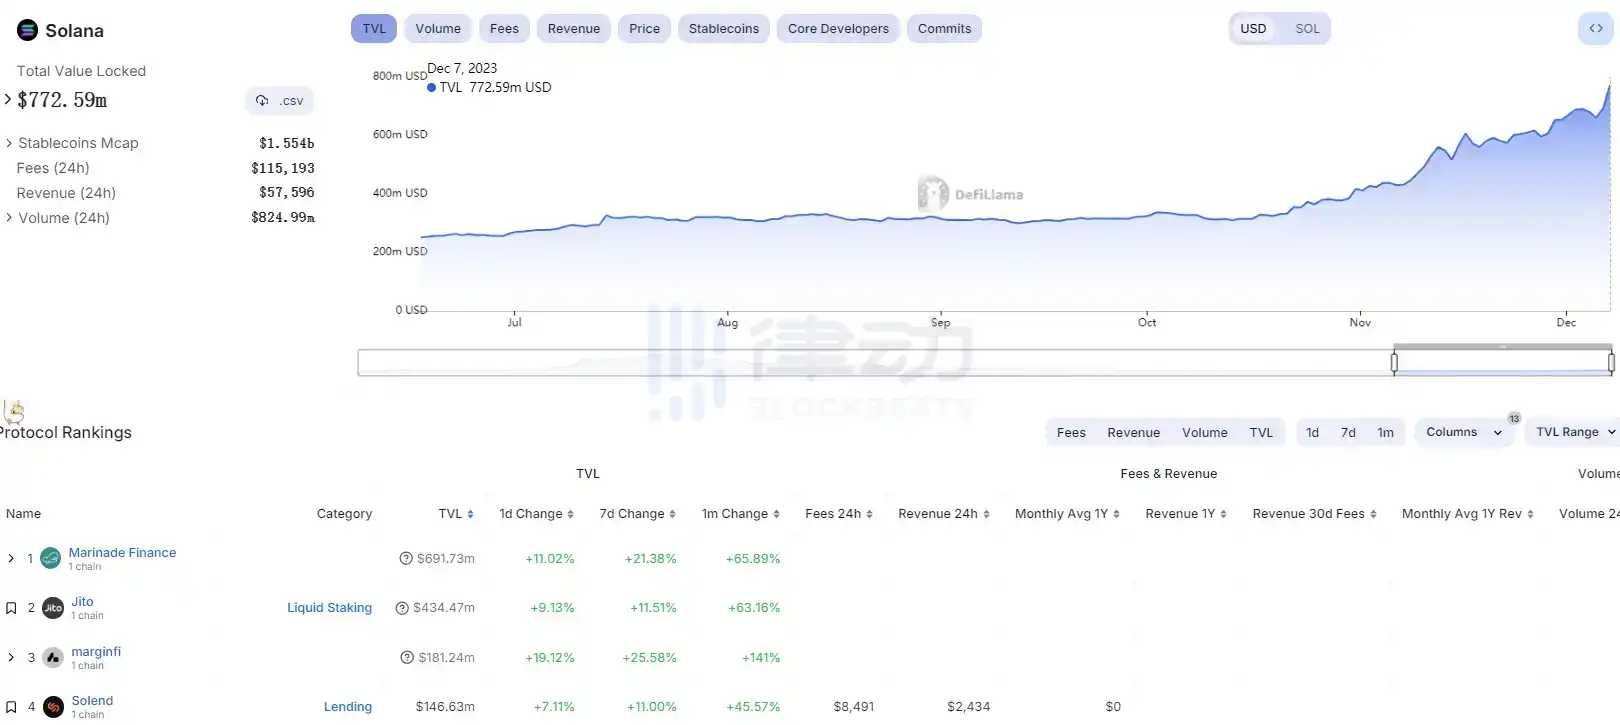This screenshot has height=725, width=1620.
Task: Click the Solana chain logo icon
Action: (28, 30)
